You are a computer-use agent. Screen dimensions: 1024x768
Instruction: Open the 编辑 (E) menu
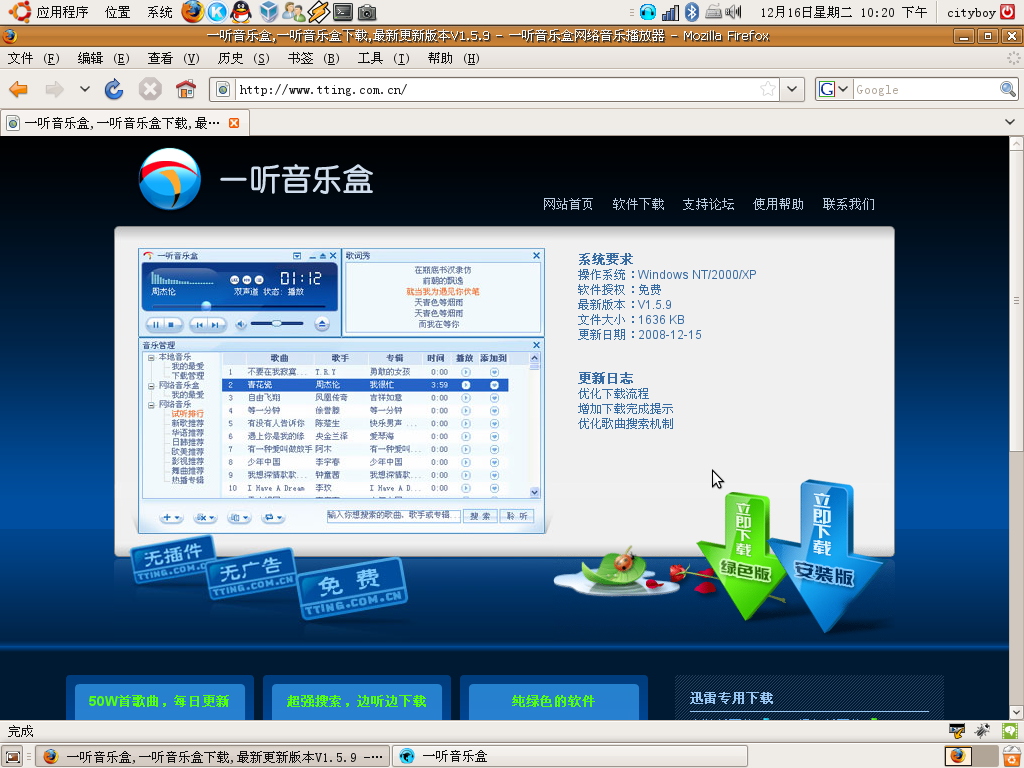[x=103, y=59]
